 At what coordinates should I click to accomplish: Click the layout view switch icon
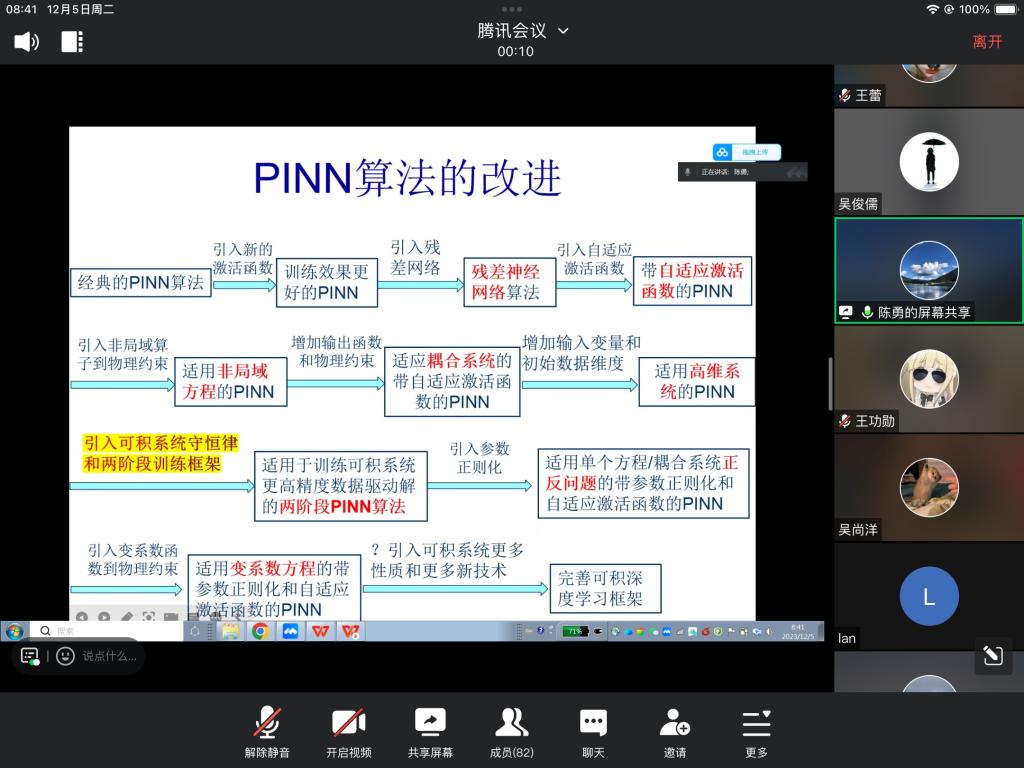[72, 41]
